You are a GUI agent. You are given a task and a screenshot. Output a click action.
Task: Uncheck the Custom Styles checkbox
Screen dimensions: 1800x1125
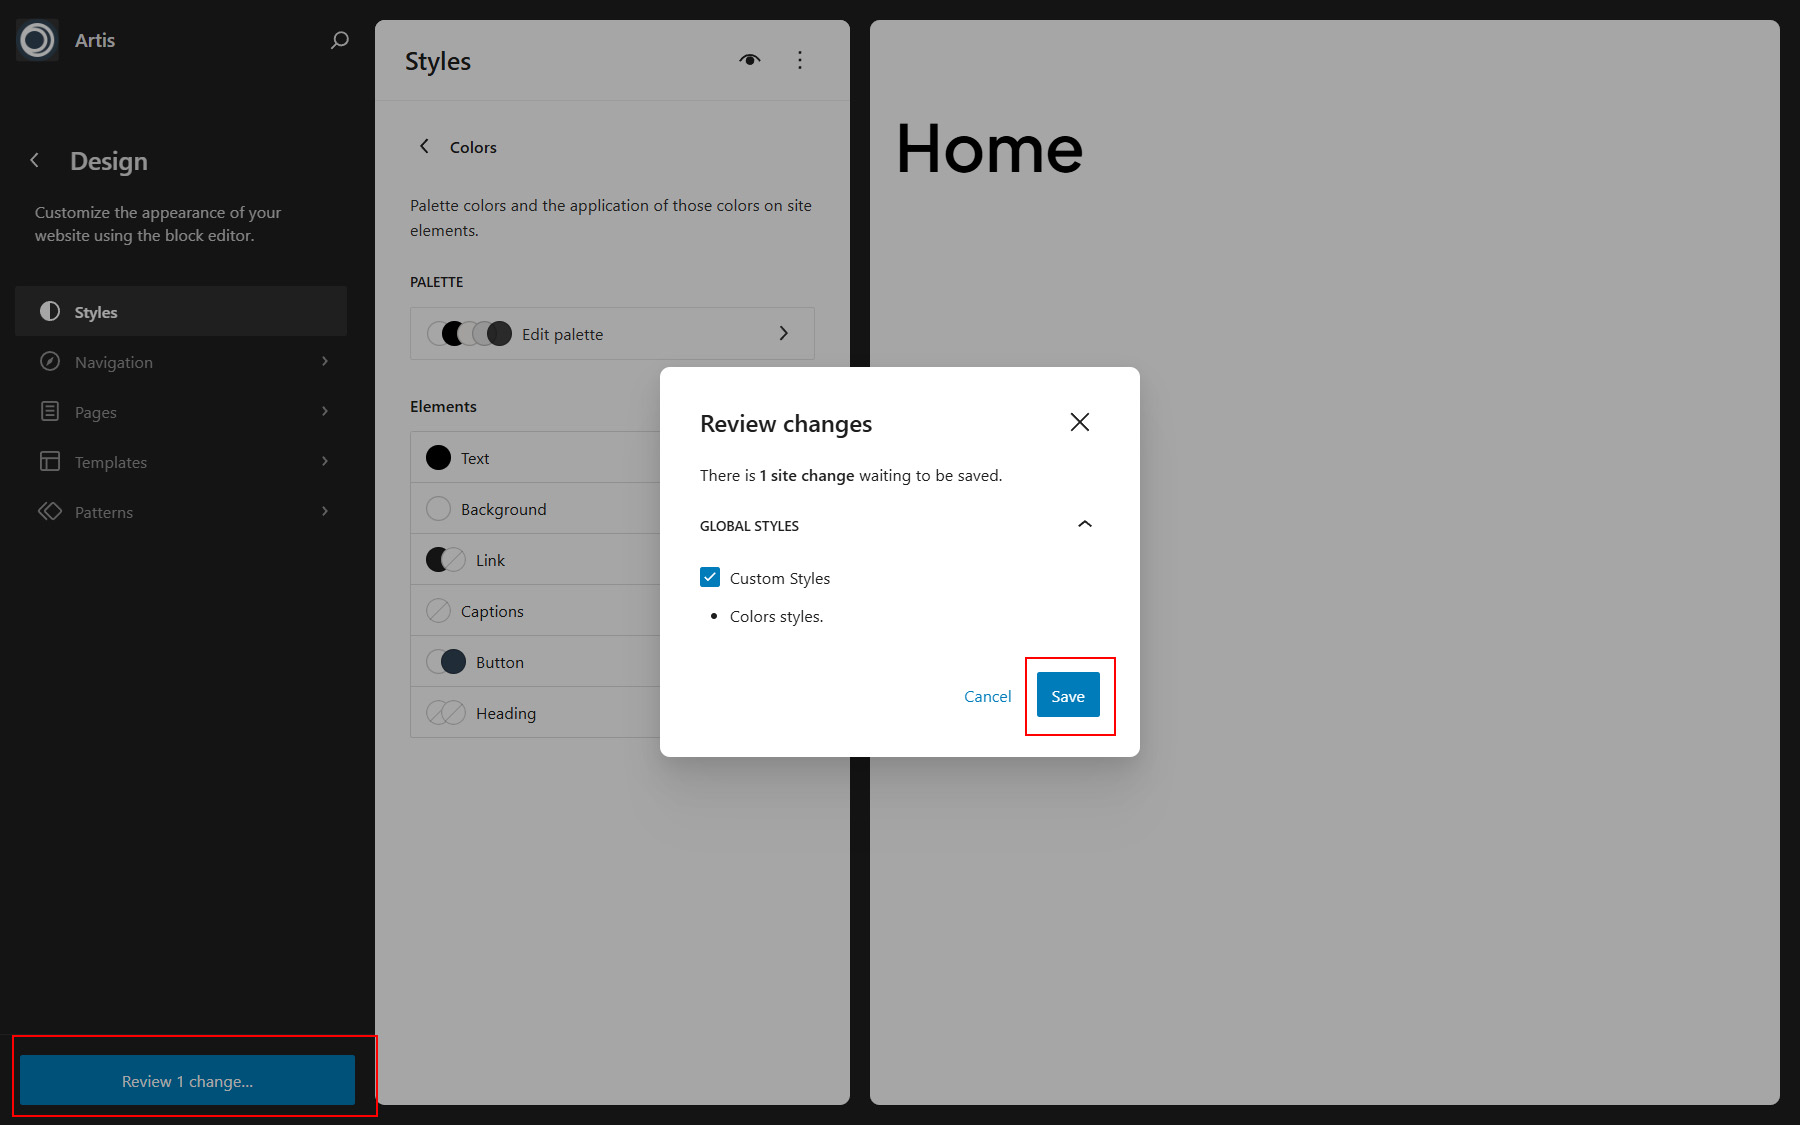coord(710,578)
